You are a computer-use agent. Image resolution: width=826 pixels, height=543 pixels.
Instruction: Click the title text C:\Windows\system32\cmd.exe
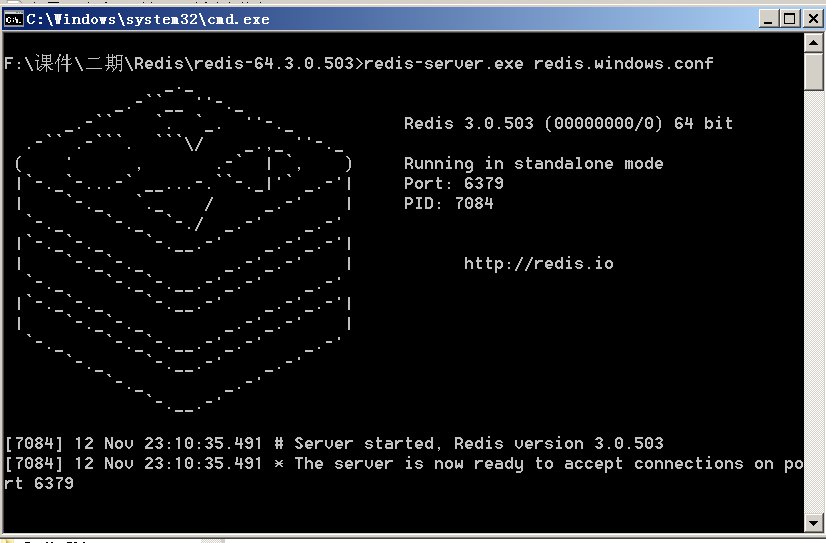[x=148, y=19]
